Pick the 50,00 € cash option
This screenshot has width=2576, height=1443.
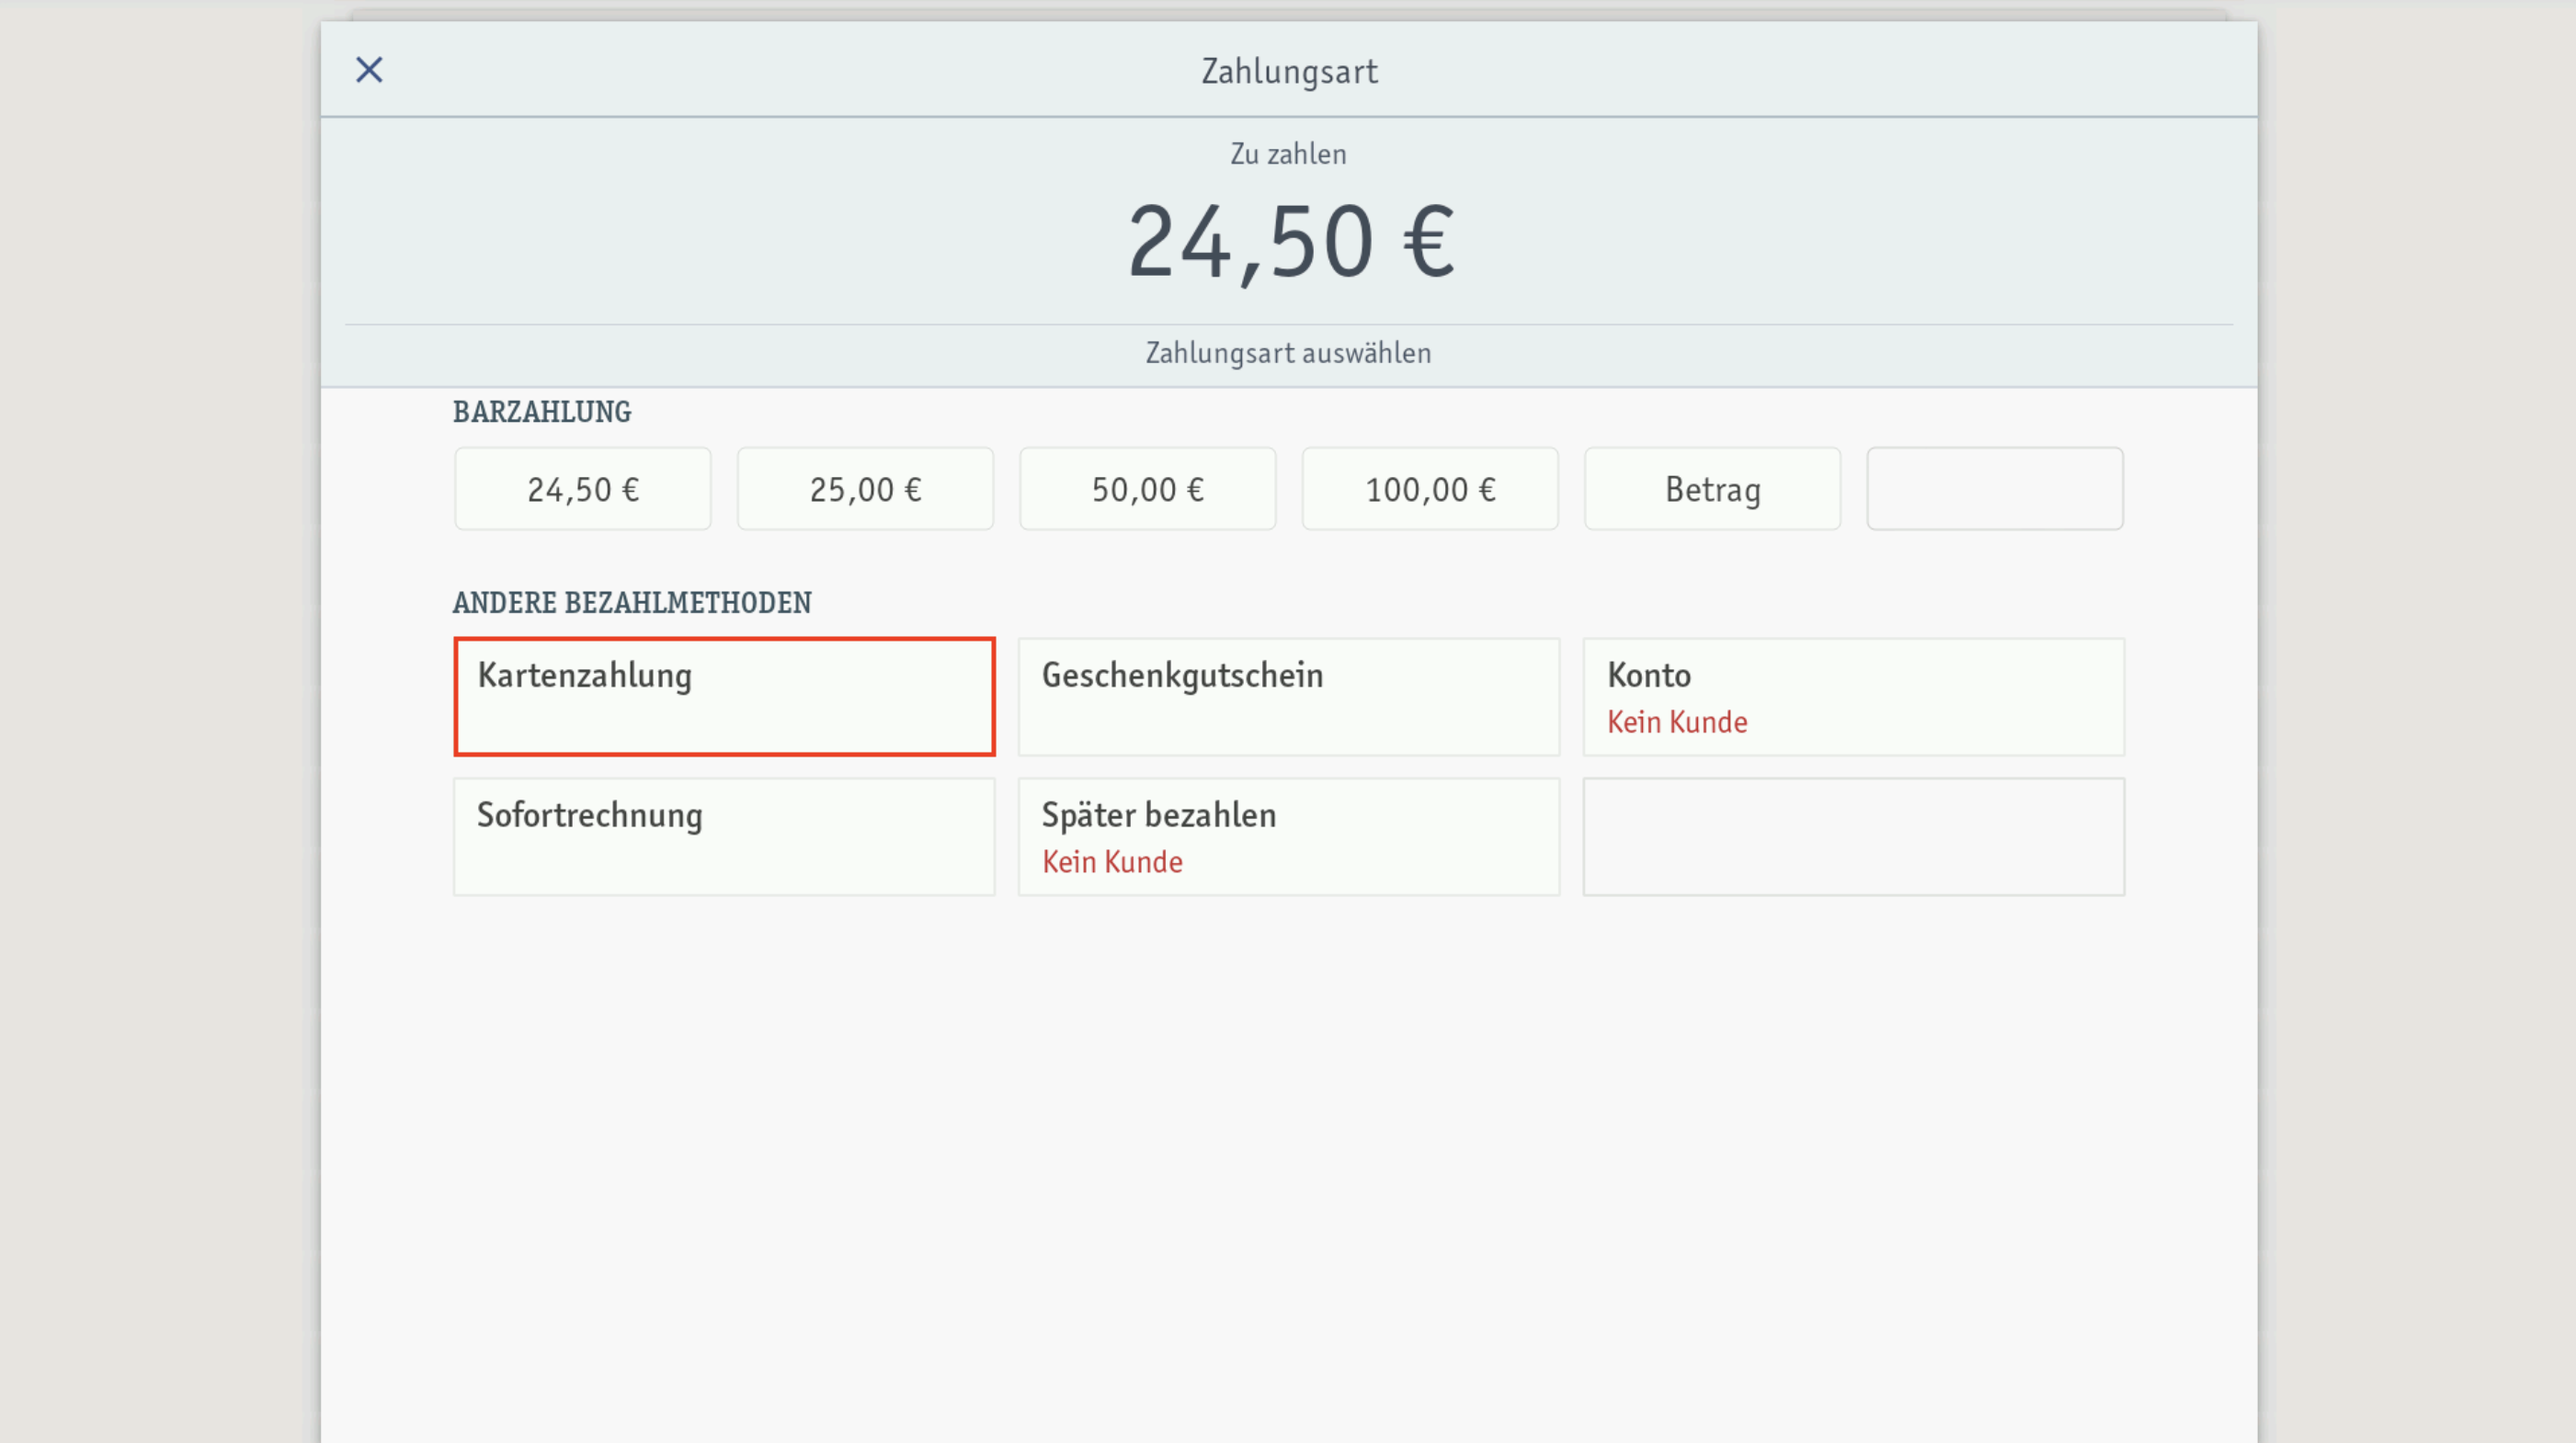tap(1148, 489)
